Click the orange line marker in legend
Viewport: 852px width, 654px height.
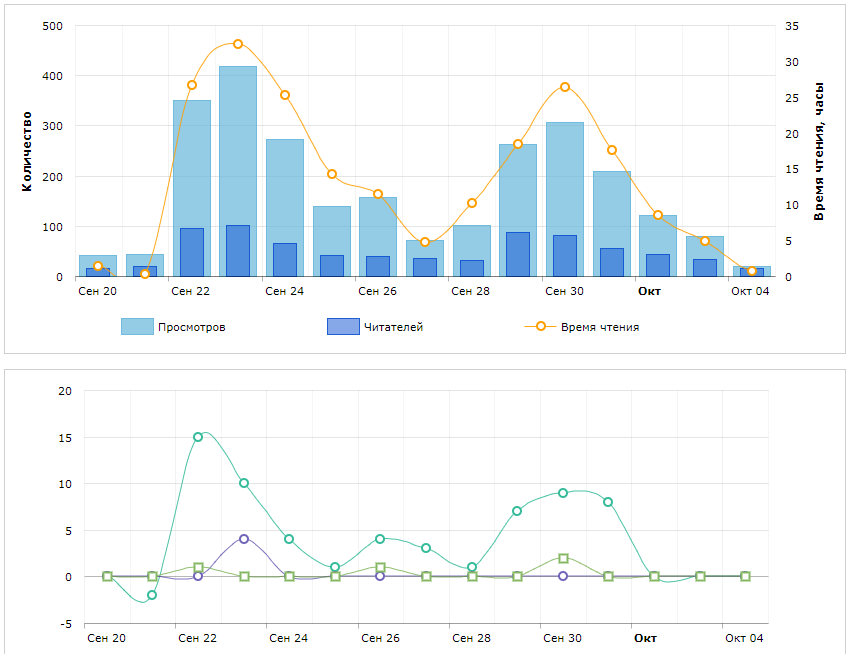click(540, 327)
